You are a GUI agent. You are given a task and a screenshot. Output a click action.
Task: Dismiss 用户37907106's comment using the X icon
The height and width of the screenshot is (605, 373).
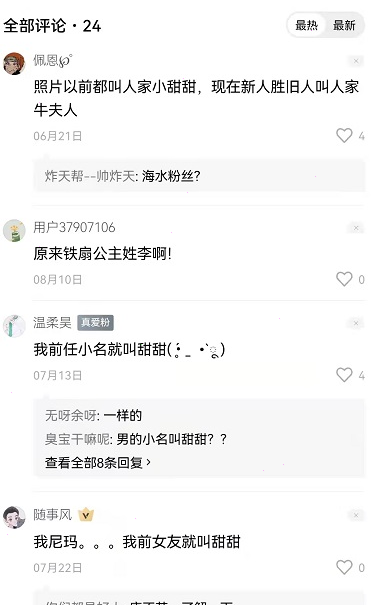click(x=356, y=228)
